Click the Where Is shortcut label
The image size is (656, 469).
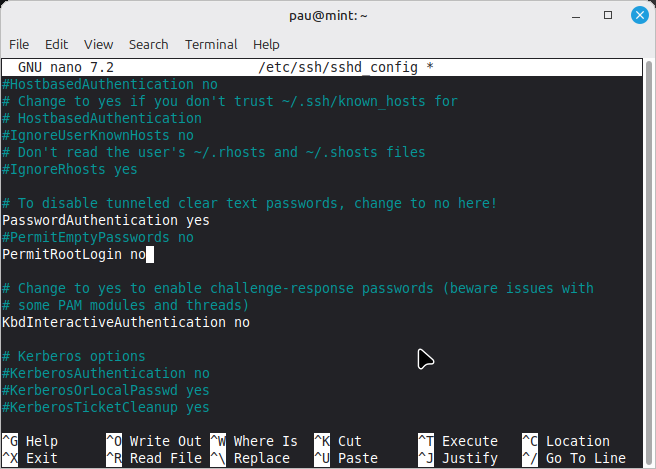click(x=265, y=441)
